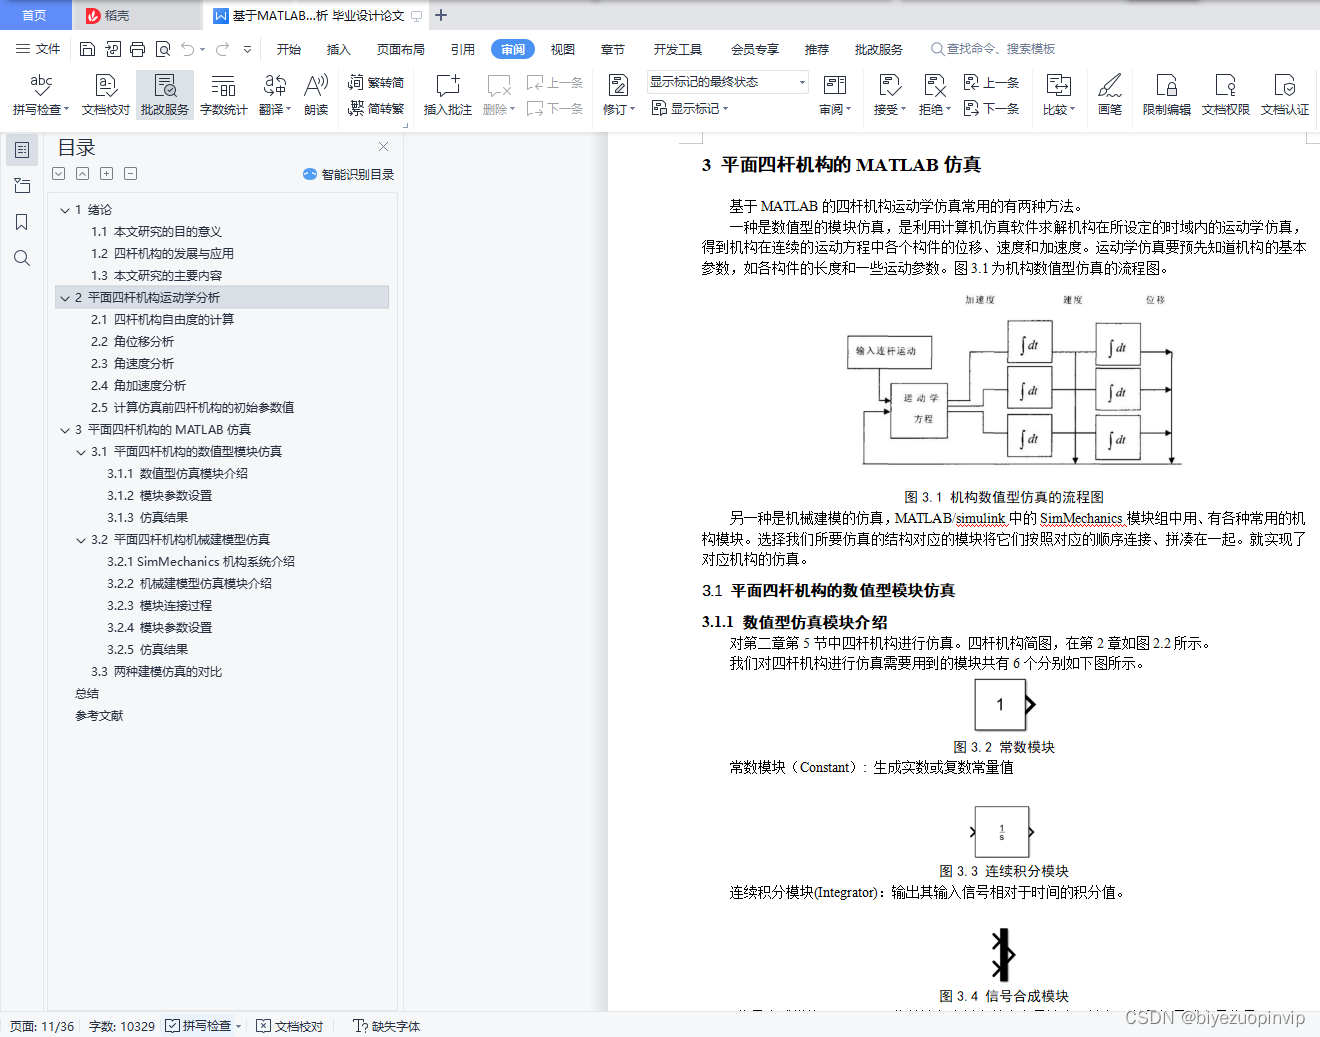Click 缺失字体 in the status bar
The width and height of the screenshot is (1320, 1037).
(387, 1026)
